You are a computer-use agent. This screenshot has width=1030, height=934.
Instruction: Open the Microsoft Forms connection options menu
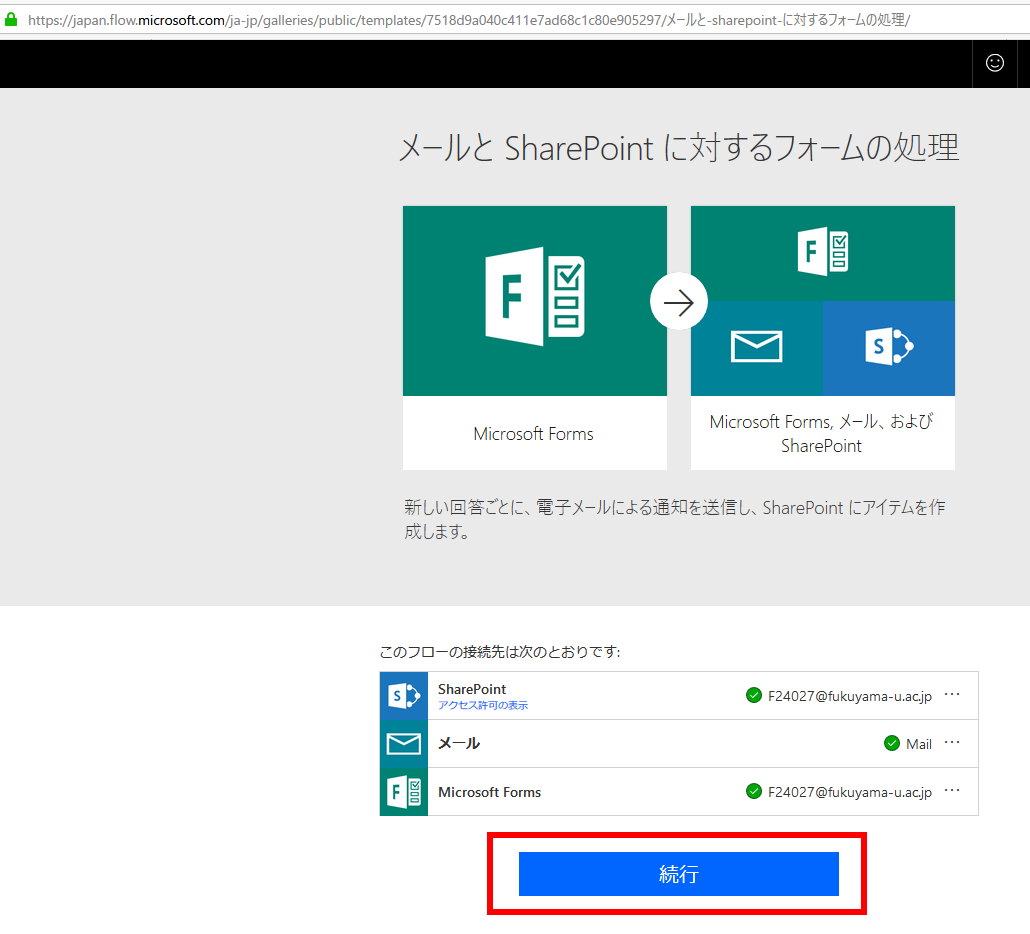click(x=952, y=790)
